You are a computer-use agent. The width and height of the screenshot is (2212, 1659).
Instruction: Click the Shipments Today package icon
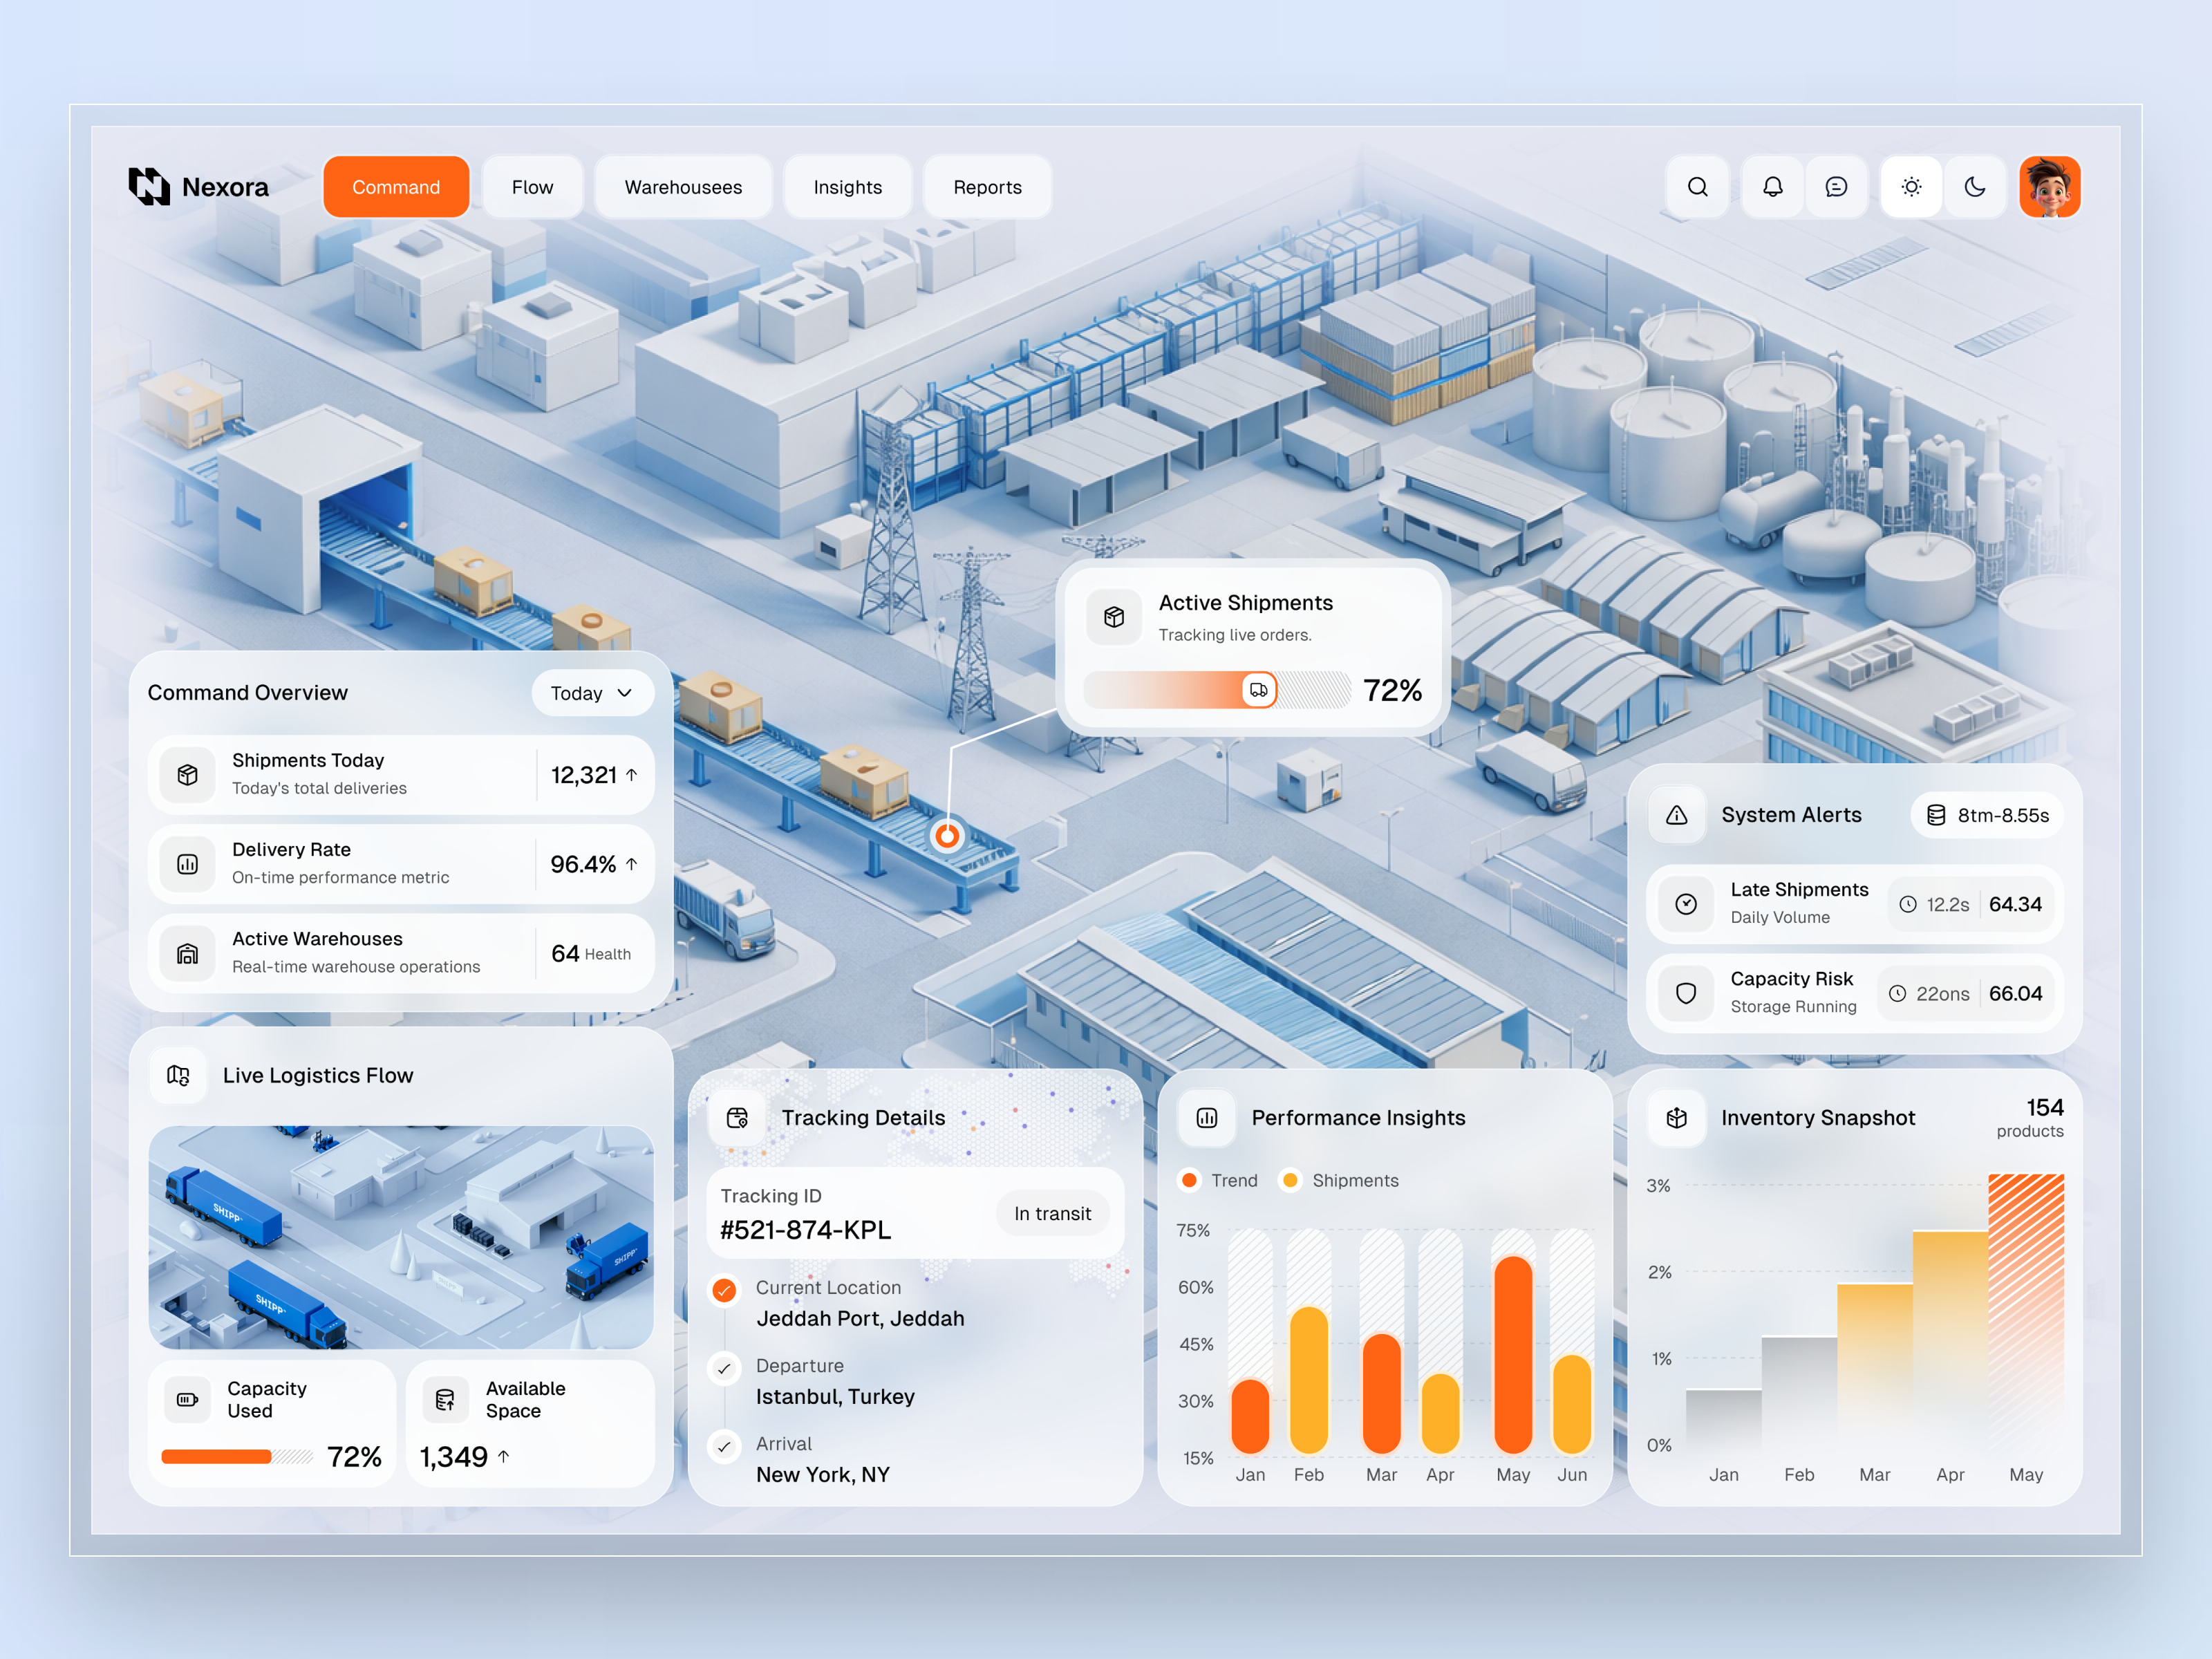click(x=187, y=774)
